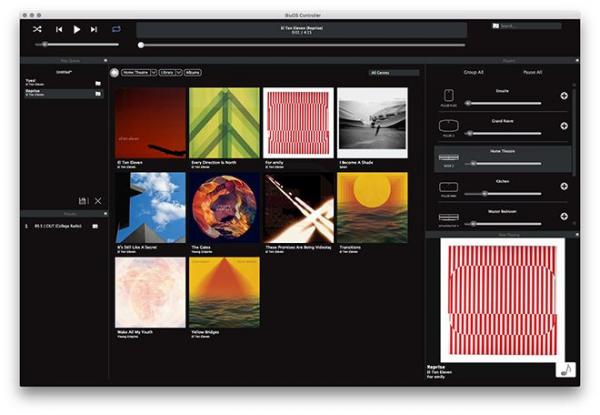The width and height of the screenshot is (600, 415).
Task: Add the Grand Room player to a group
Action: 564,126
